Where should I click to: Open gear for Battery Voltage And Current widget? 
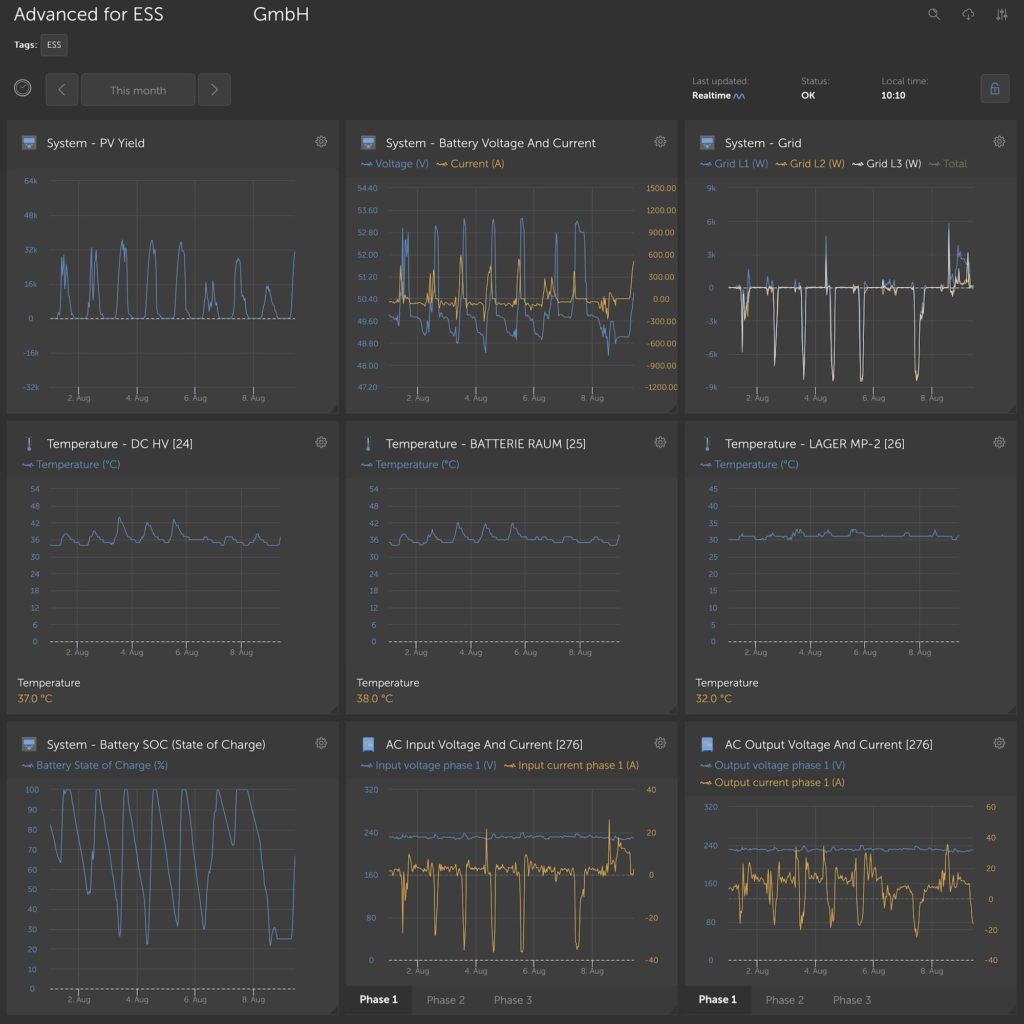tap(660, 142)
